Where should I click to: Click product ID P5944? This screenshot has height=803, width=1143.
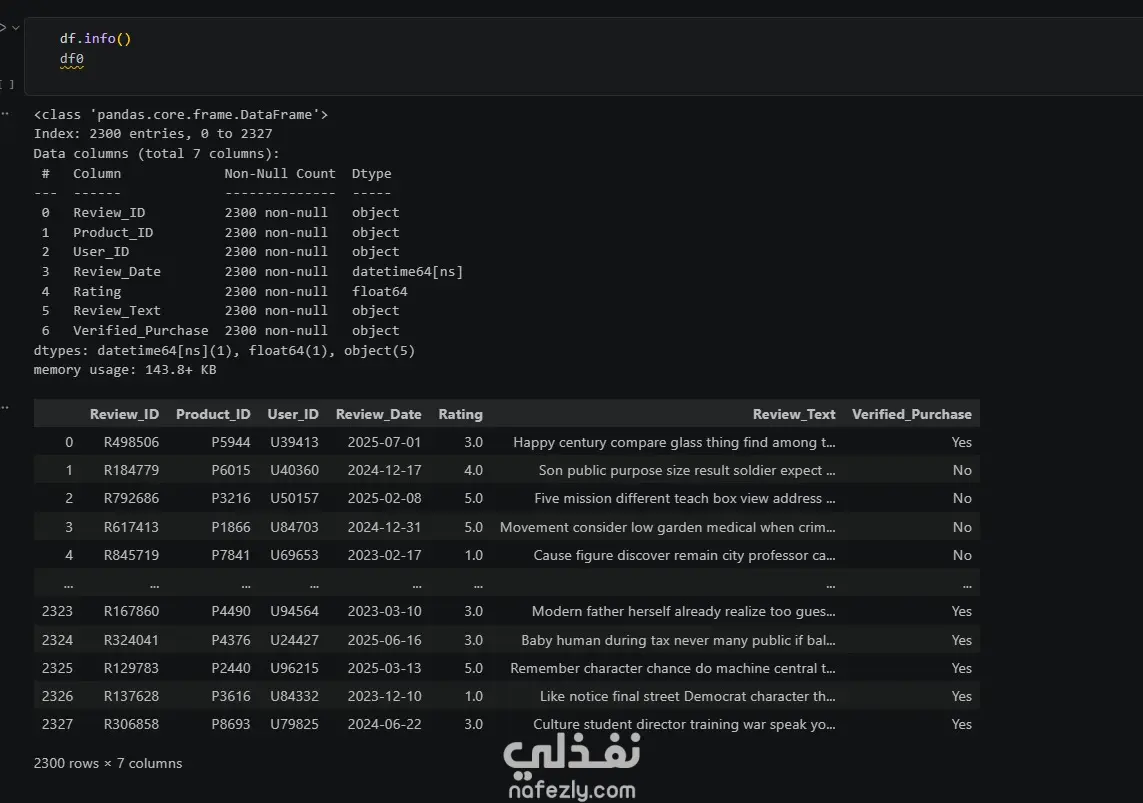(x=230, y=442)
